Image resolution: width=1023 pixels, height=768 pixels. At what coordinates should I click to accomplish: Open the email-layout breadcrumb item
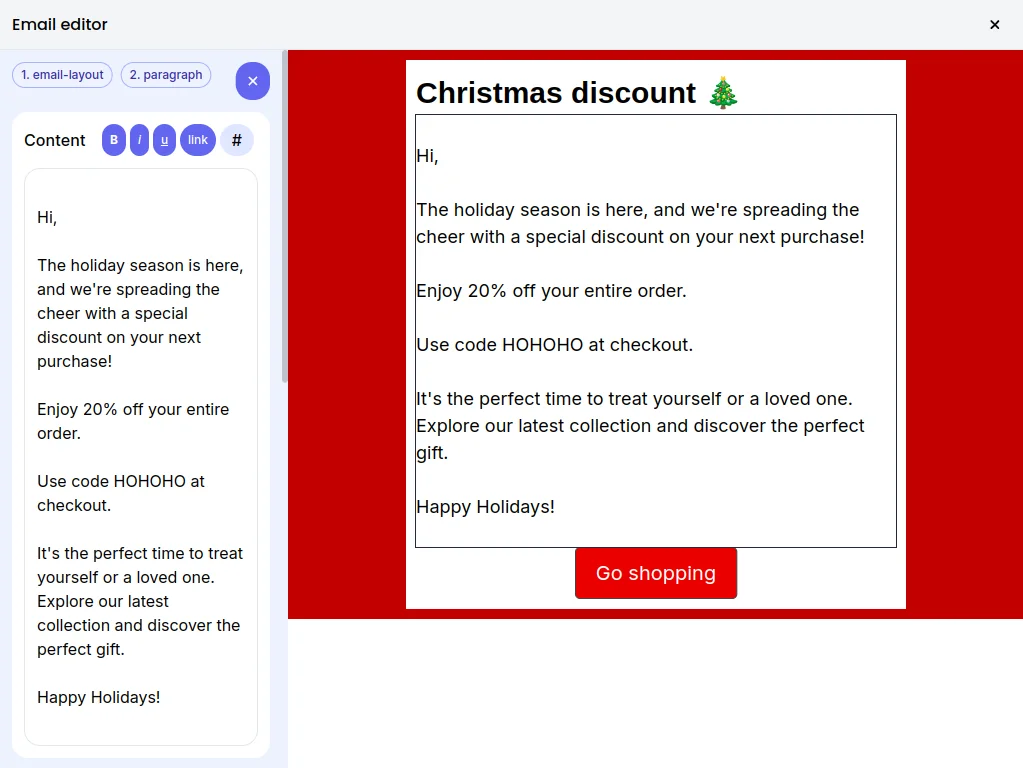point(62,75)
